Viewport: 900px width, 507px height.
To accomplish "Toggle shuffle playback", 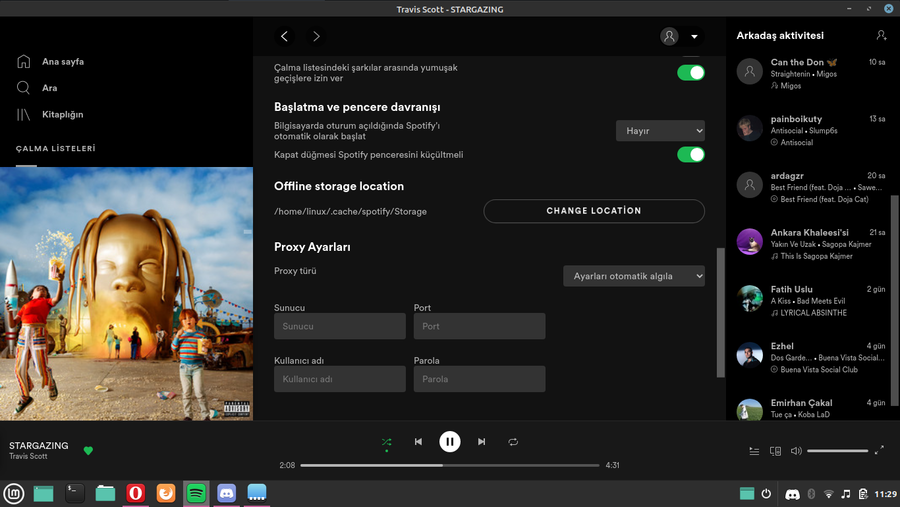I will [x=387, y=441].
